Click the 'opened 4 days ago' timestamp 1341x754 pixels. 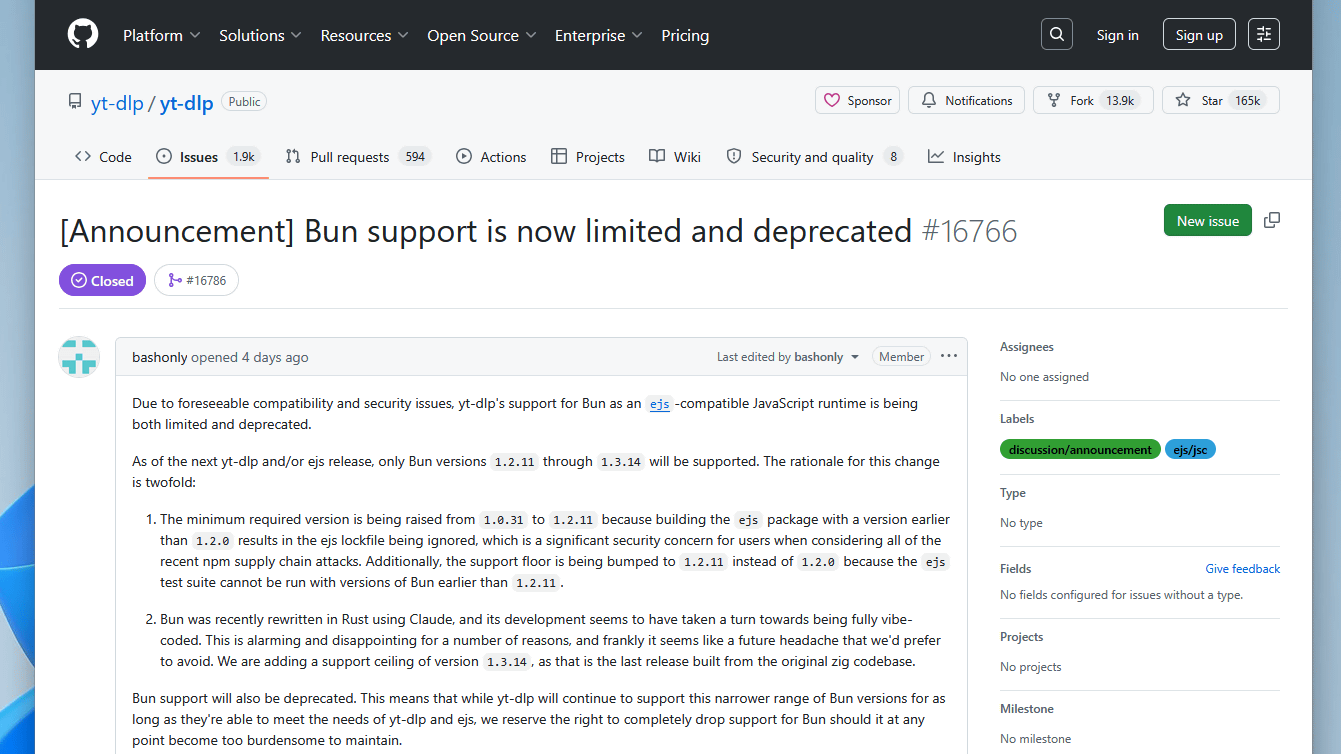pos(250,357)
